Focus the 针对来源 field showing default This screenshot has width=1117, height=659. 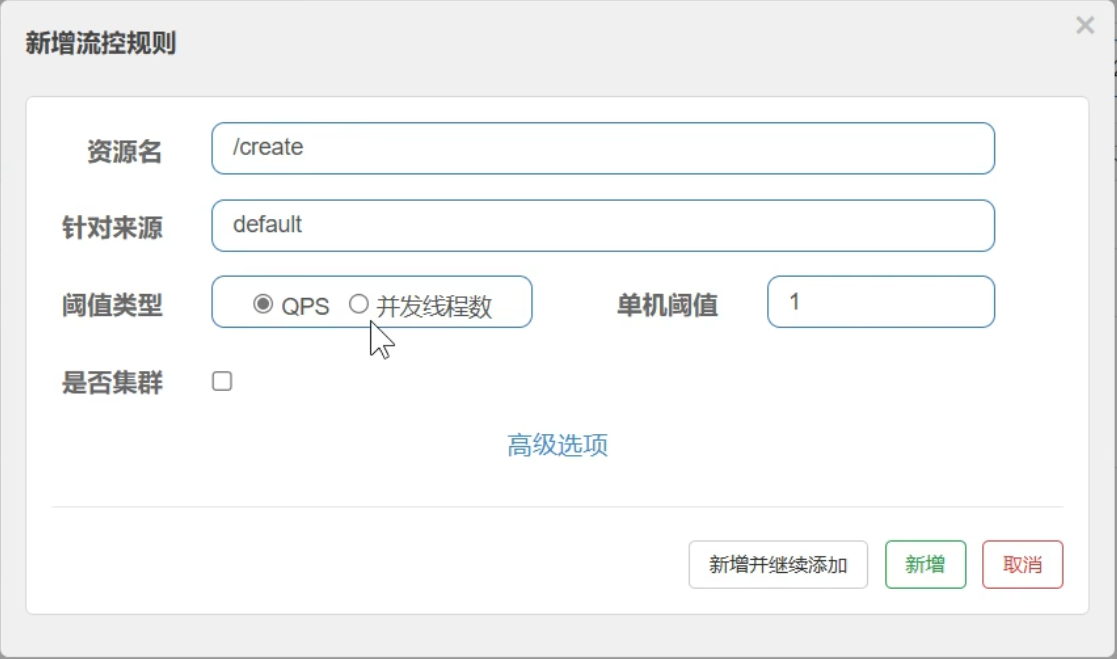[603, 225]
